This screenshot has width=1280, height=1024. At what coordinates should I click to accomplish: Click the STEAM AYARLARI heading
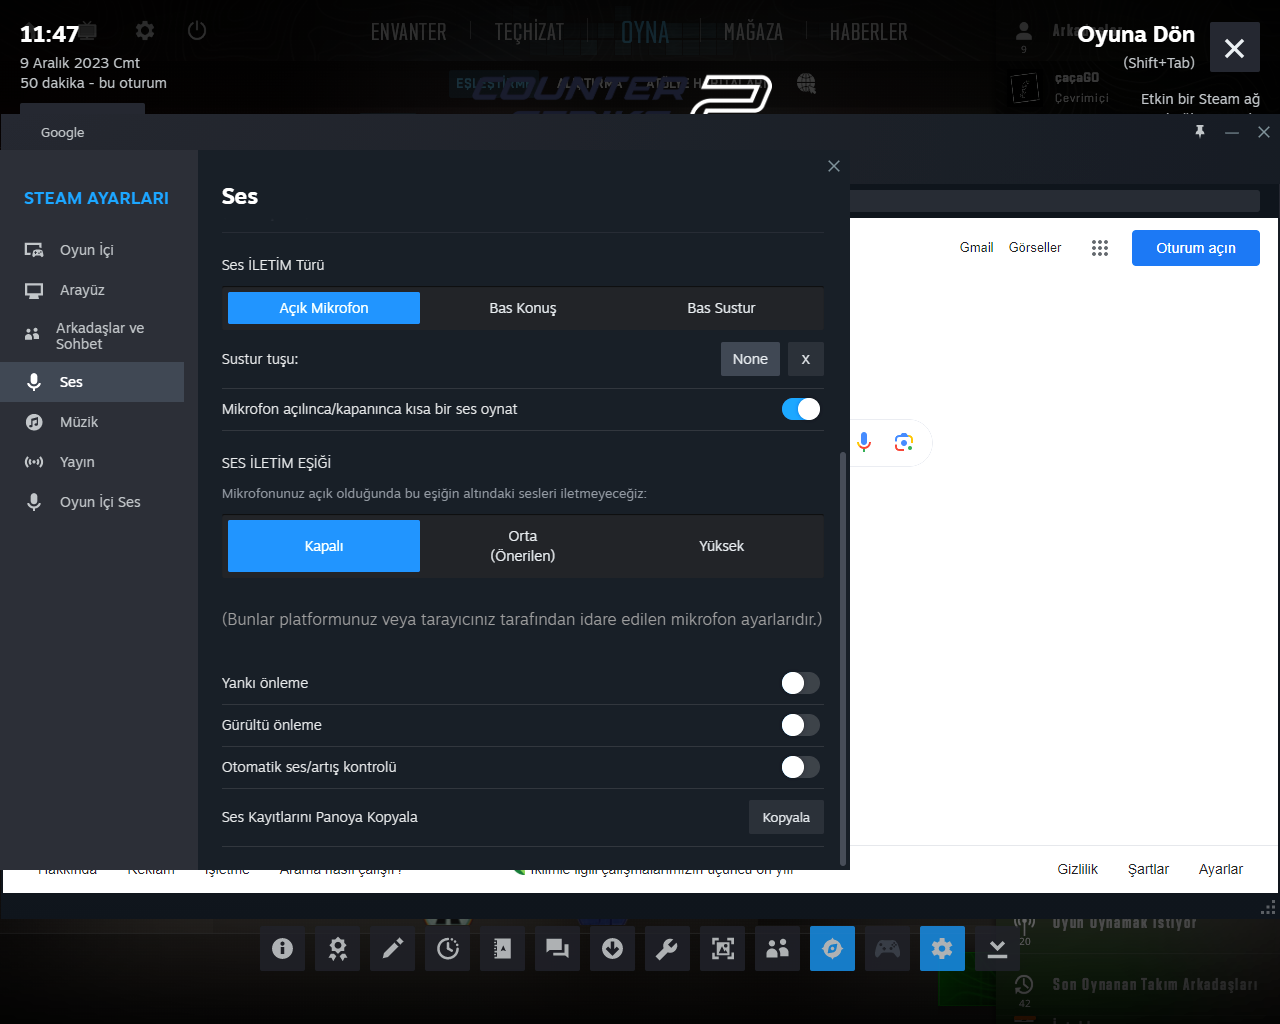click(96, 198)
